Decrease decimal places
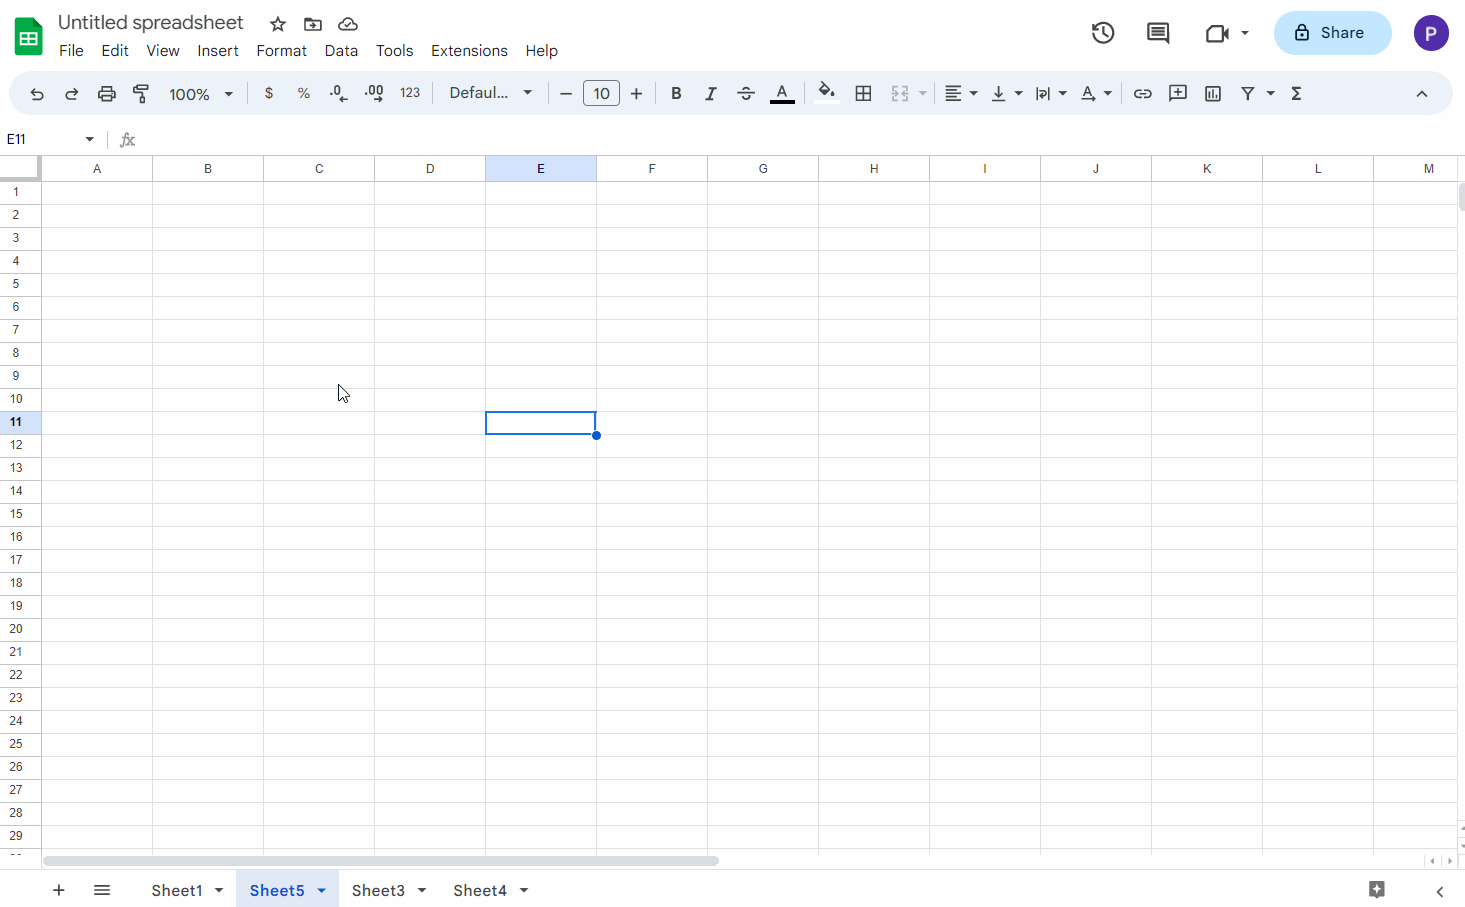The height and width of the screenshot is (907, 1465). pyautogui.click(x=339, y=93)
